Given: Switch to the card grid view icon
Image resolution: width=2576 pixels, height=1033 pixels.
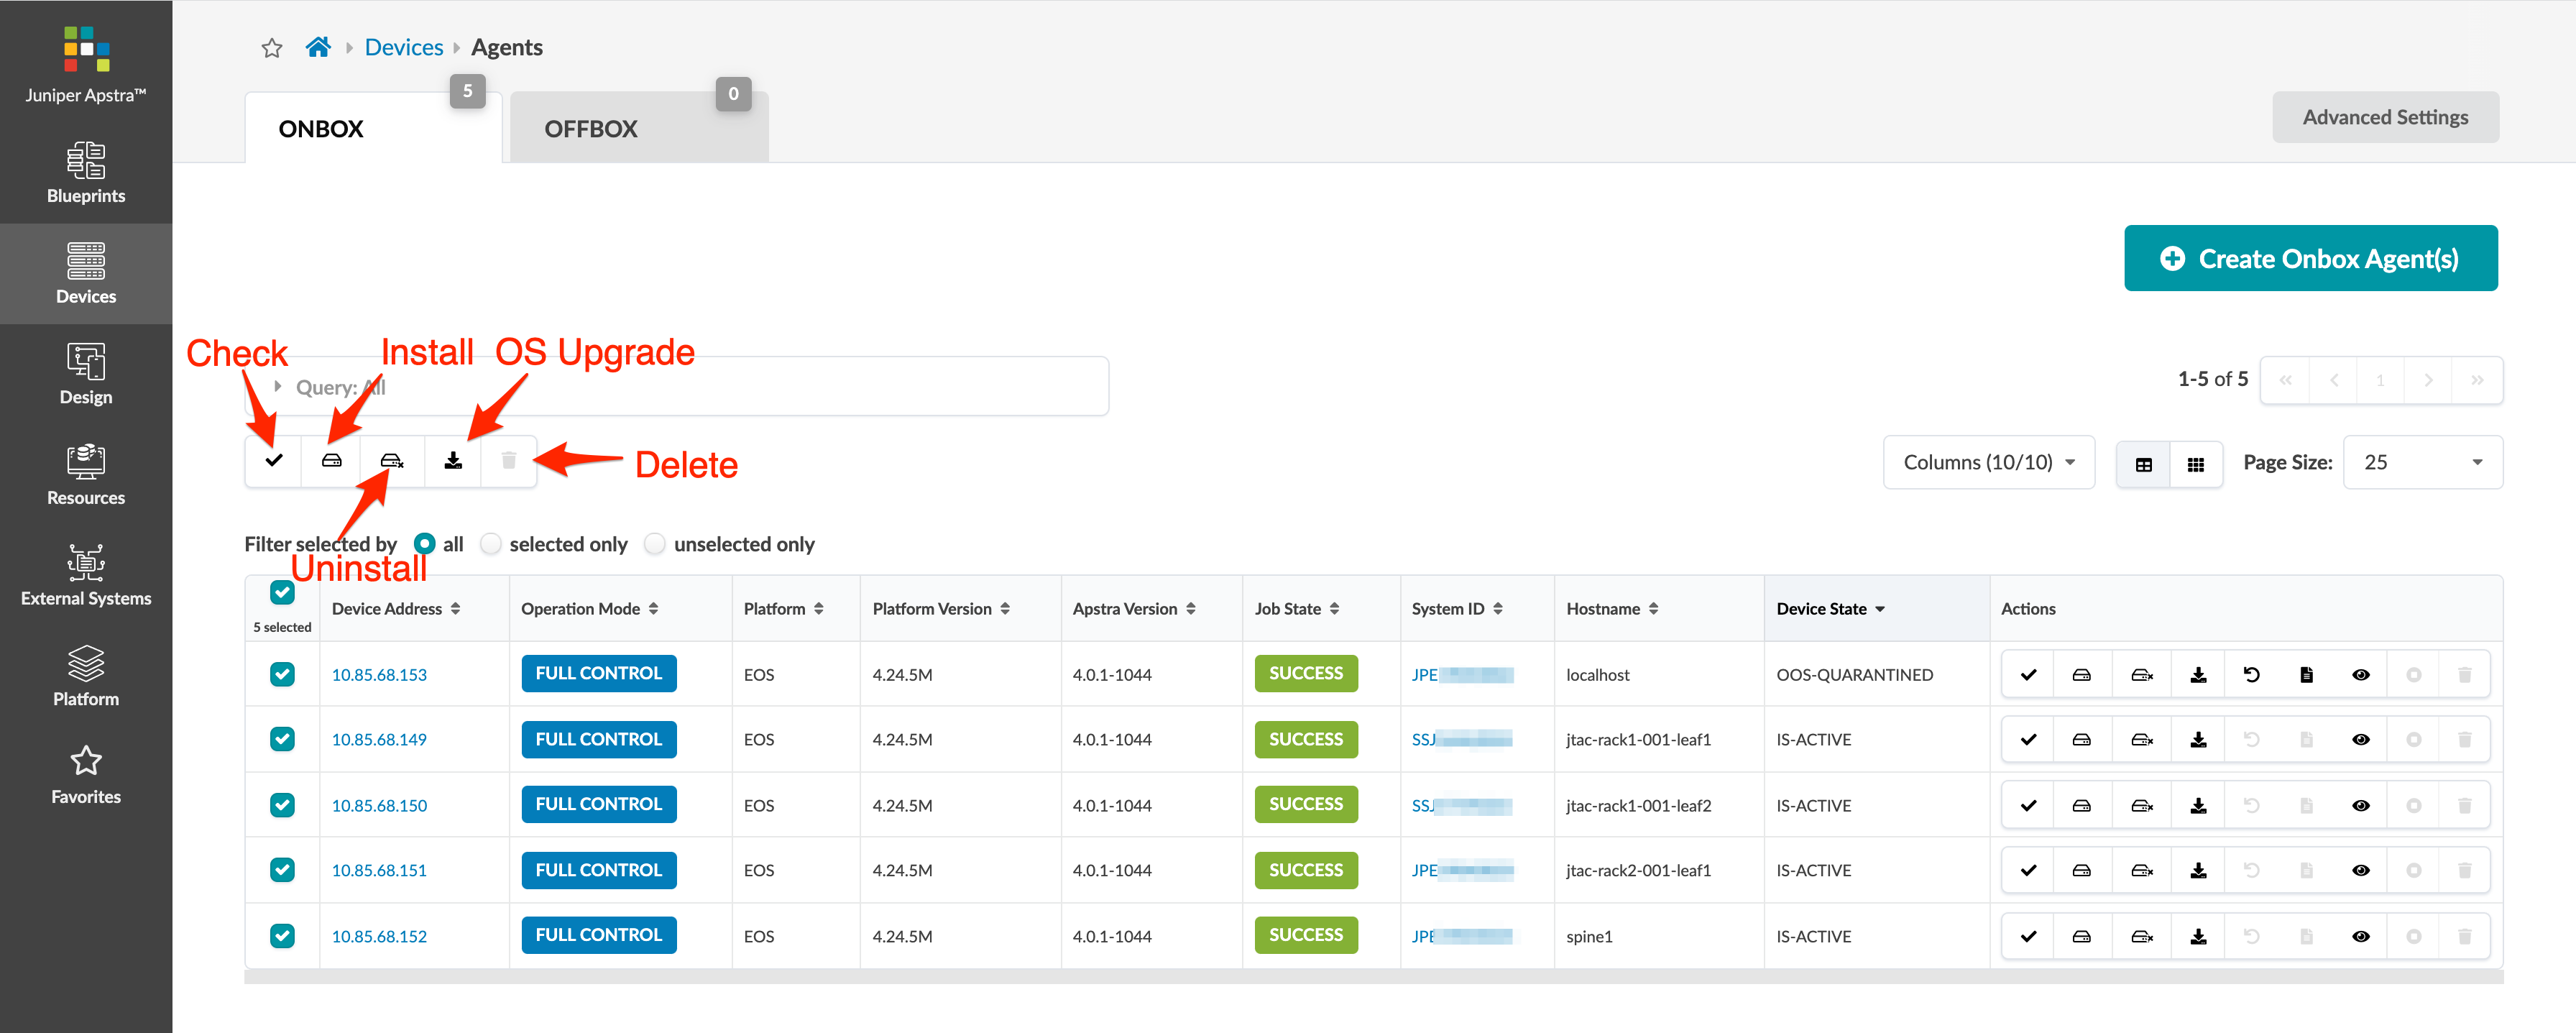Looking at the screenshot, I should (x=2195, y=464).
